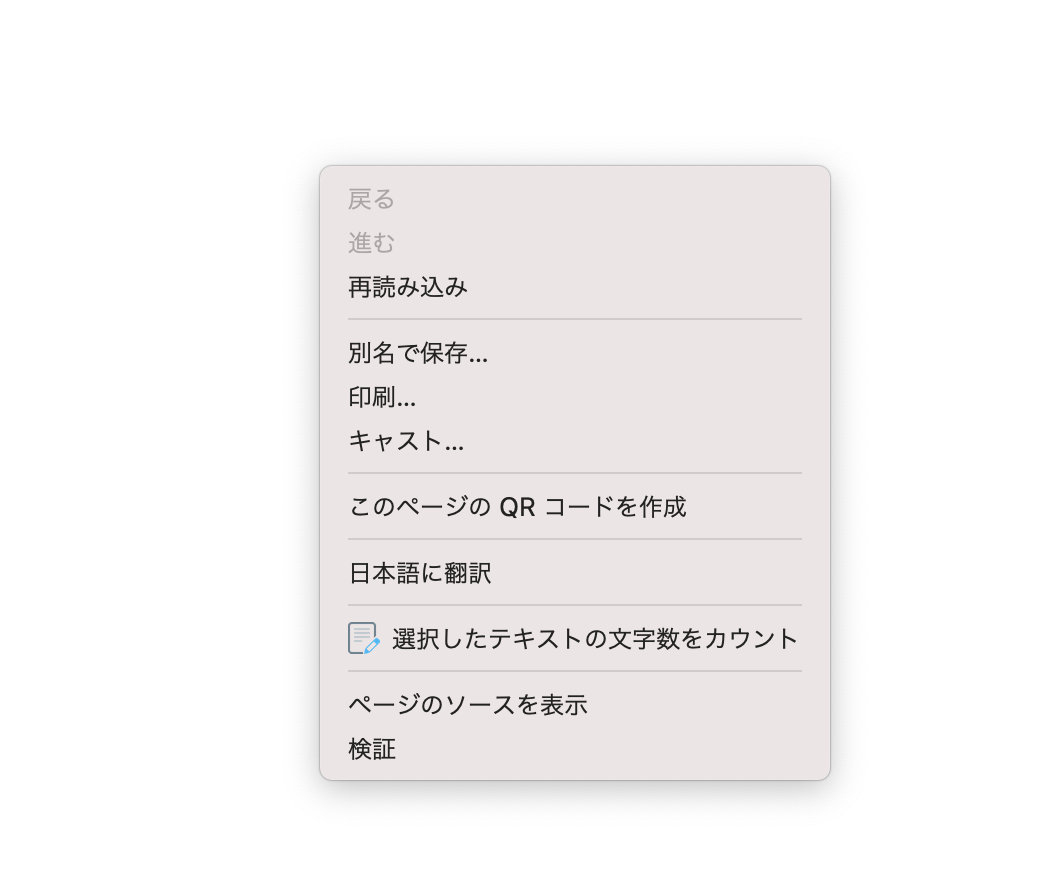The height and width of the screenshot is (870, 1058).
Task: Print the page from the context menu
Action: [382, 397]
